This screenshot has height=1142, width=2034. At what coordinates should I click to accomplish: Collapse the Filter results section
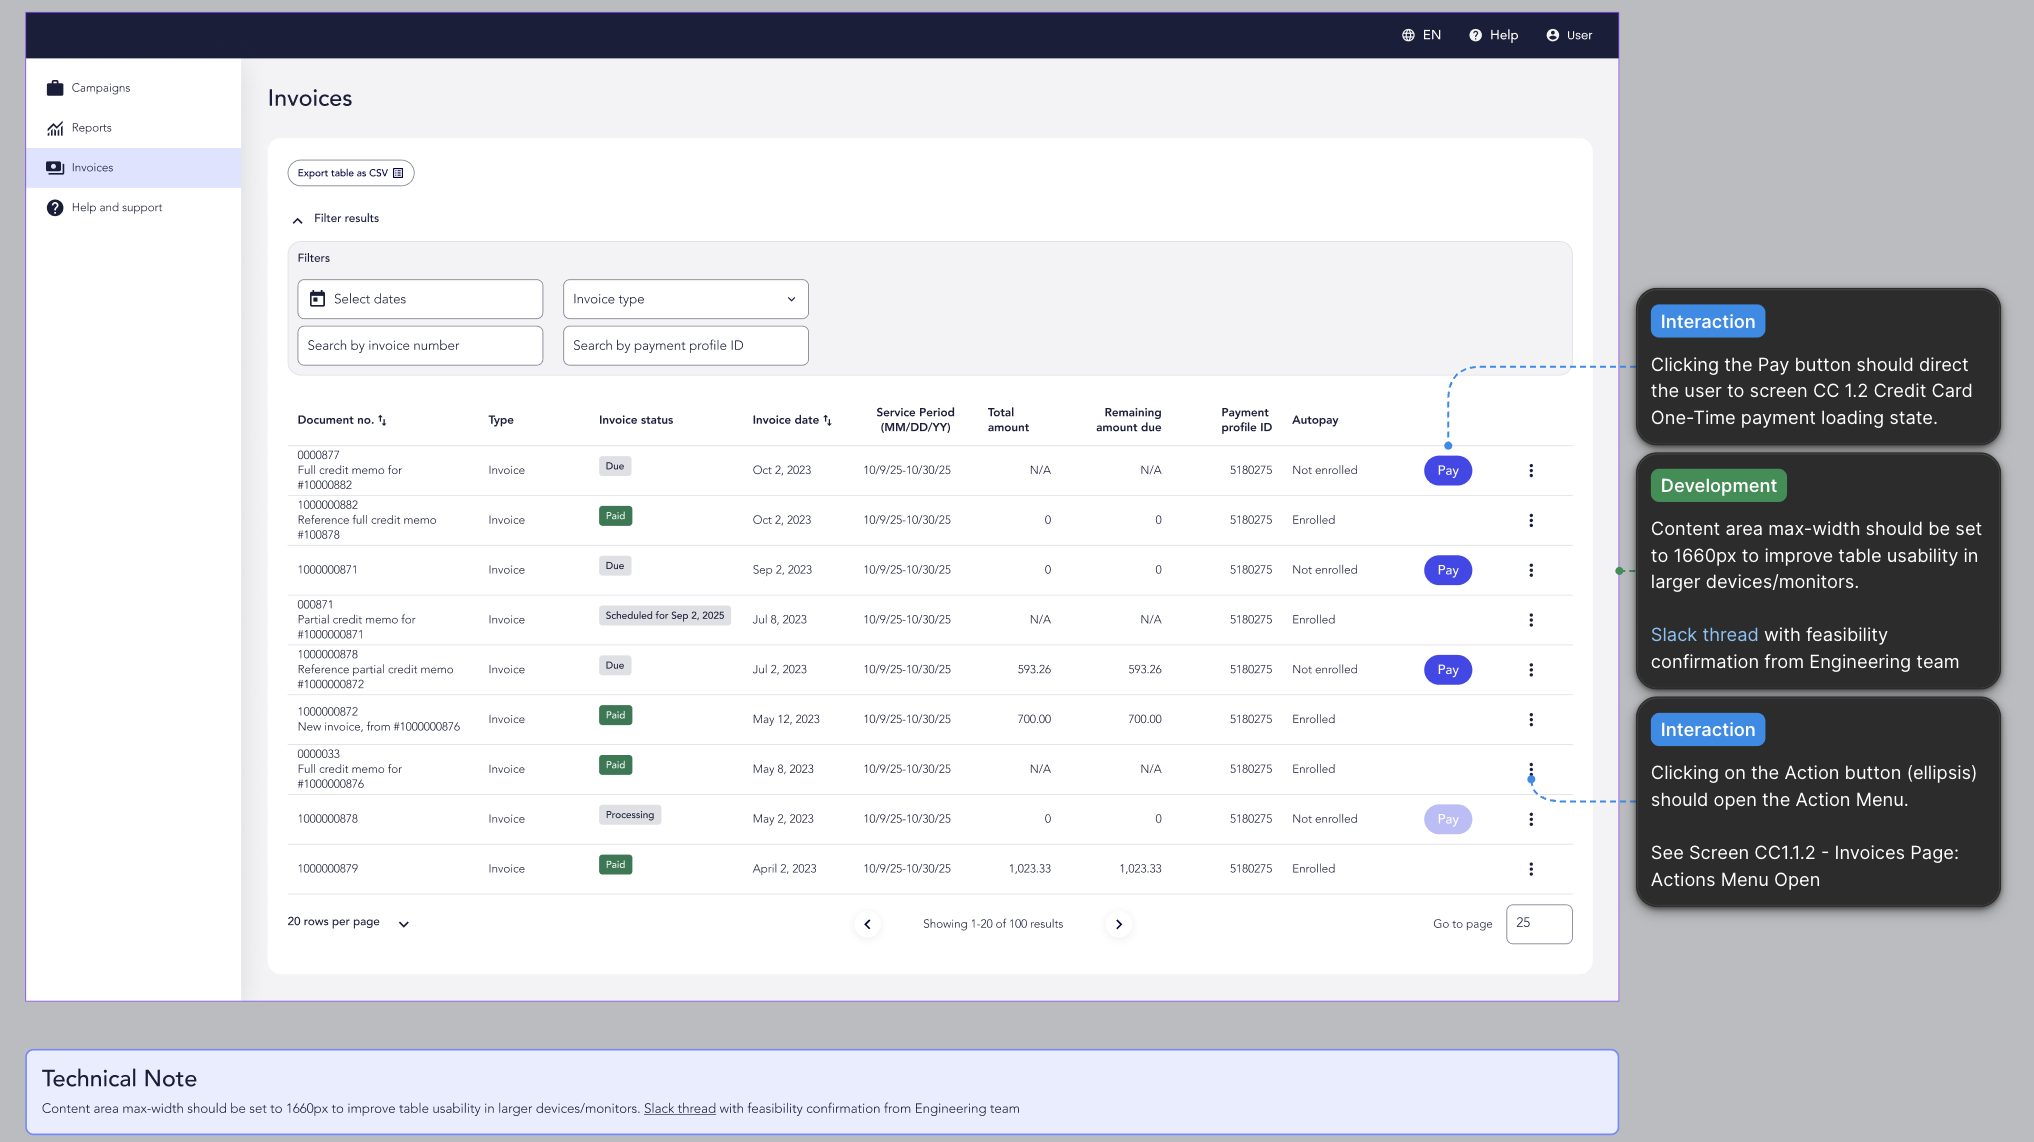tap(298, 219)
